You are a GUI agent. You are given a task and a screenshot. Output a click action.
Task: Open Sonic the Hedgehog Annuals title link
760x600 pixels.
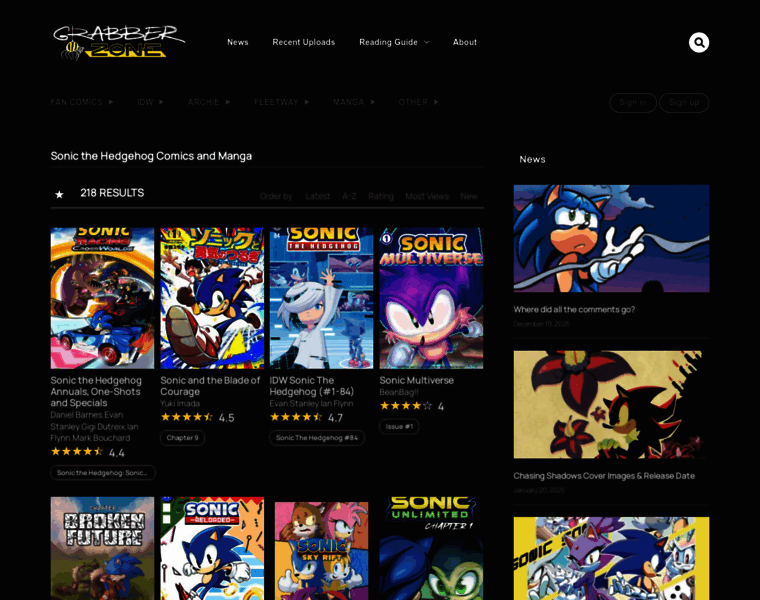click(96, 392)
